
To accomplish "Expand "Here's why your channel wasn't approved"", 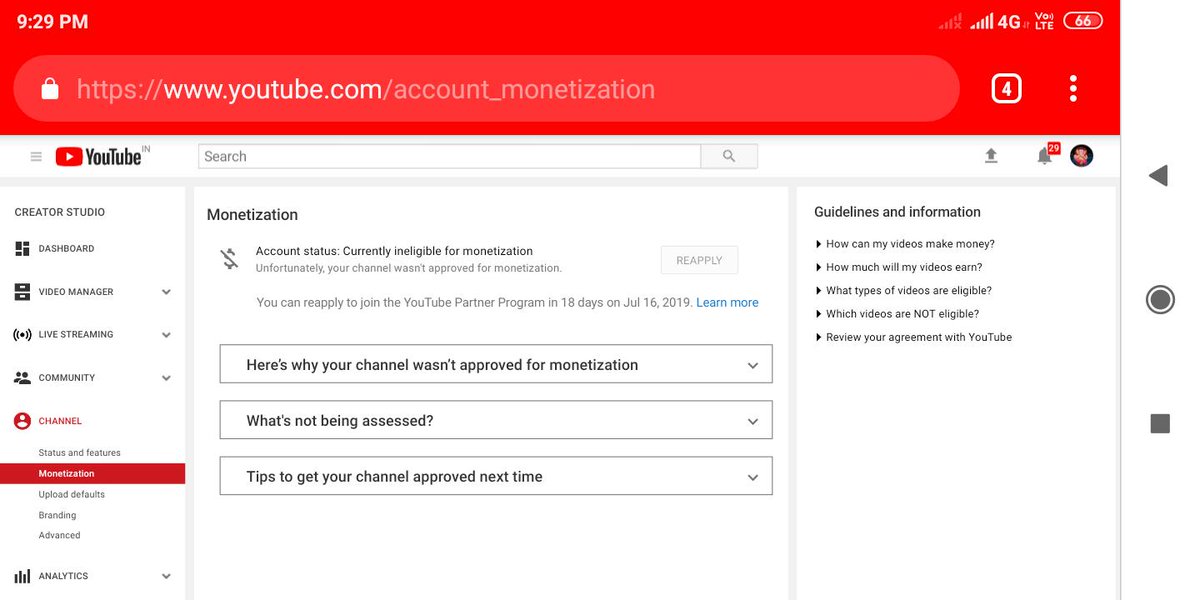I will pyautogui.click(x=496, y=365).
